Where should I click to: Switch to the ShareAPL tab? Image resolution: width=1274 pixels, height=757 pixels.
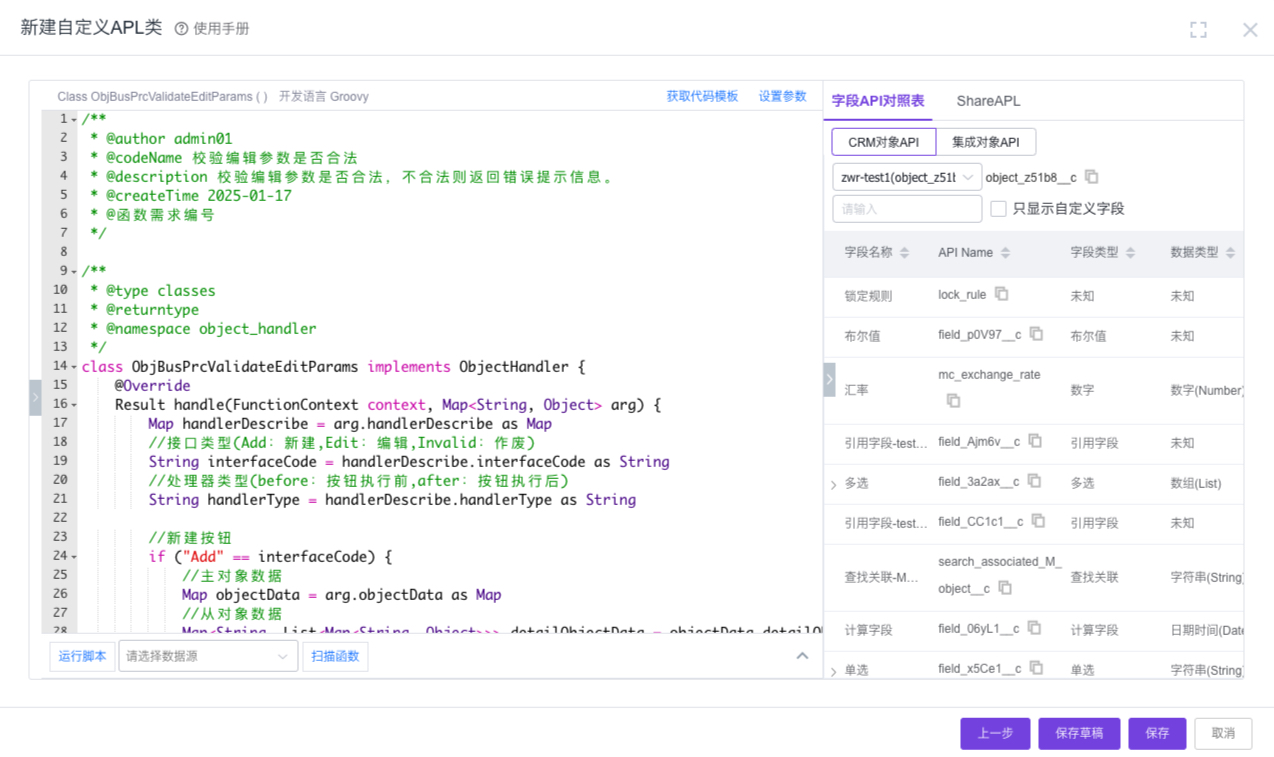pyautogui.click(x=988, y=101)
